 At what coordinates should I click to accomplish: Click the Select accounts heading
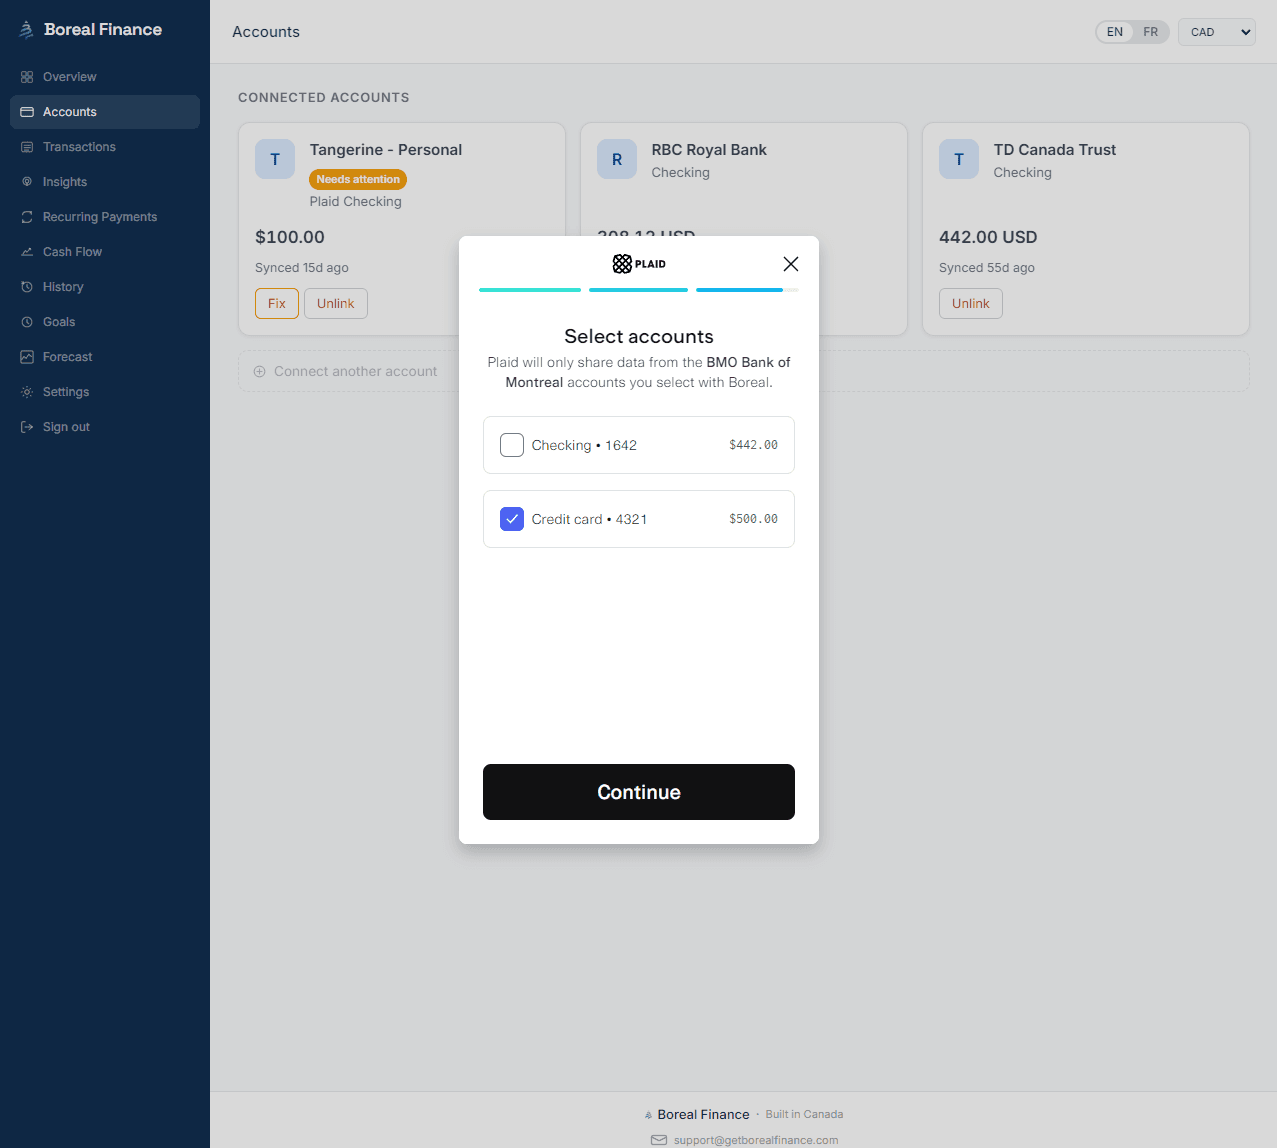(x=639, y=336)
